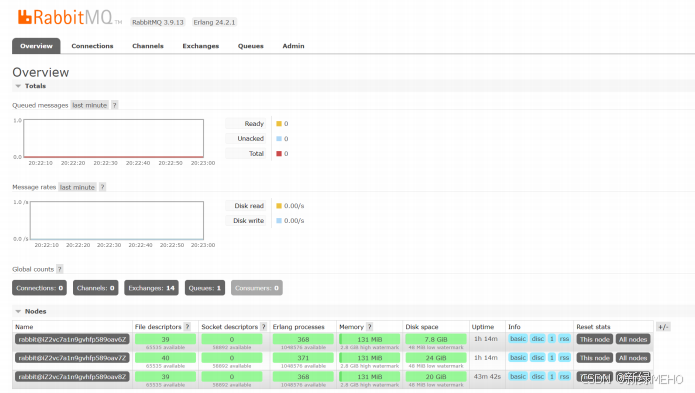Screen dimensions: 695x393
Task: Click the basic tag on 8Z node row
Action: click(x=518, y=377)
